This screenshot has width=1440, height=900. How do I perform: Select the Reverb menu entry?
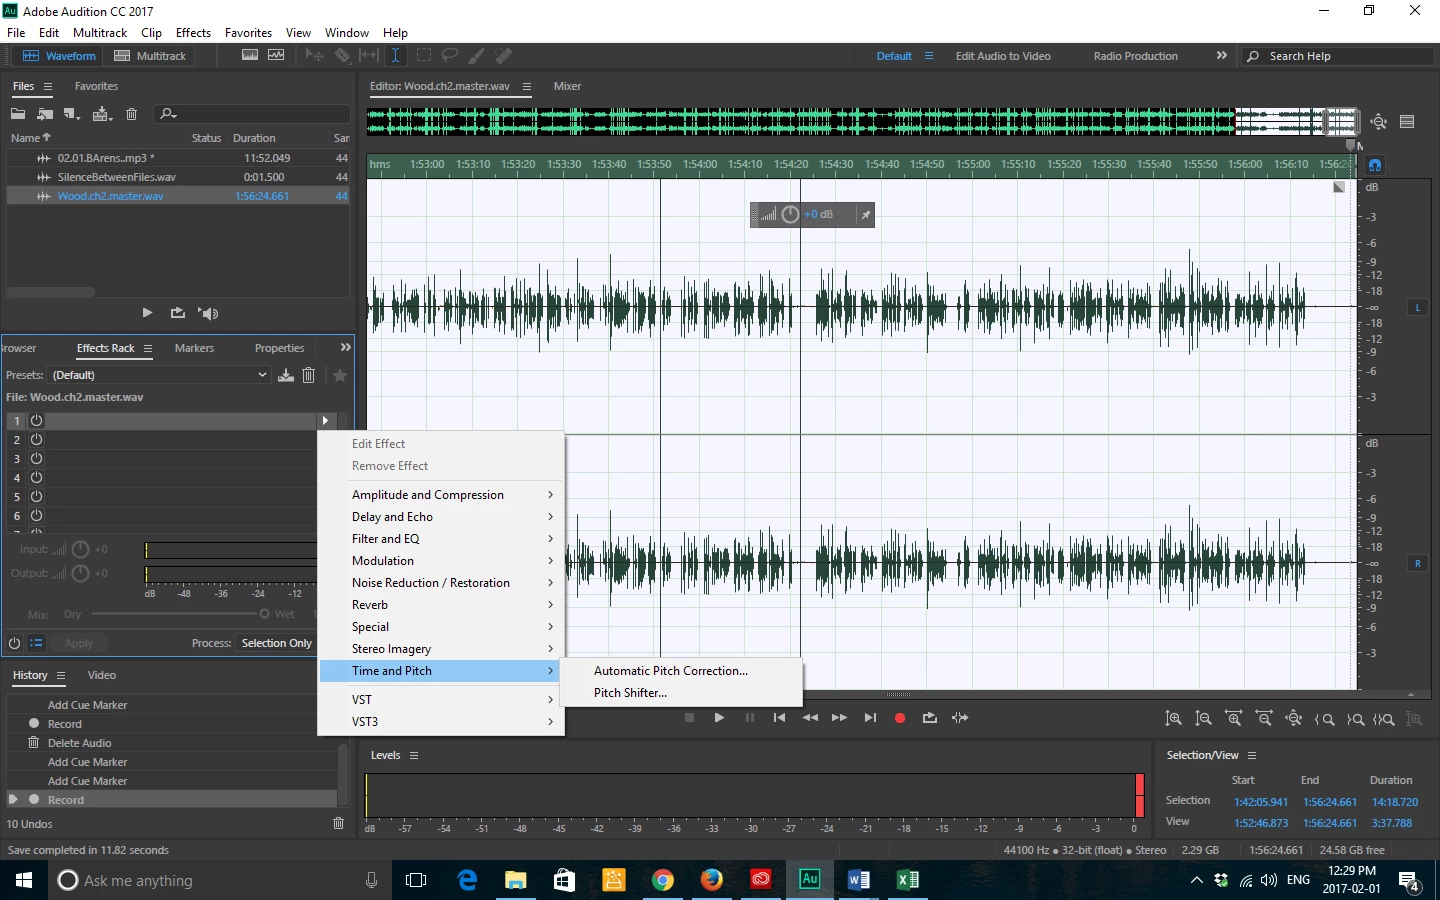(441, 605)
